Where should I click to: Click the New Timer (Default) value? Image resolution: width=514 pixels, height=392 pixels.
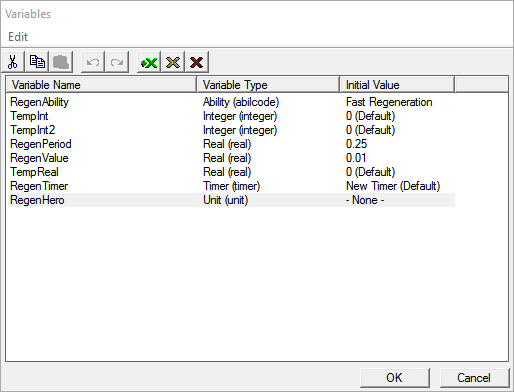[393, 186]
